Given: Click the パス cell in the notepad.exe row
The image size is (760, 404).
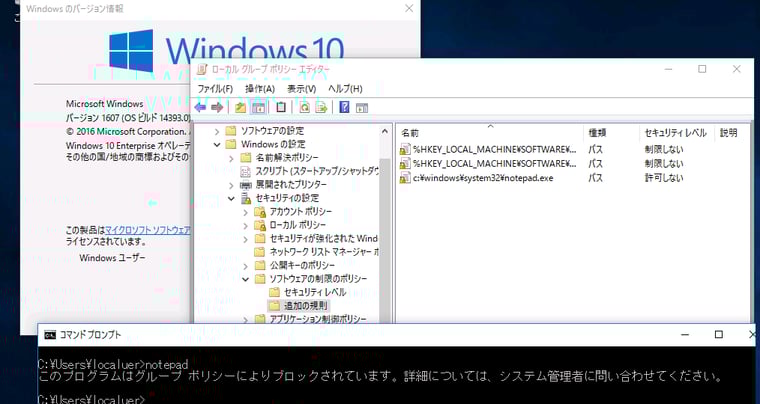Looking at the screenshot, I should (595, 178).
